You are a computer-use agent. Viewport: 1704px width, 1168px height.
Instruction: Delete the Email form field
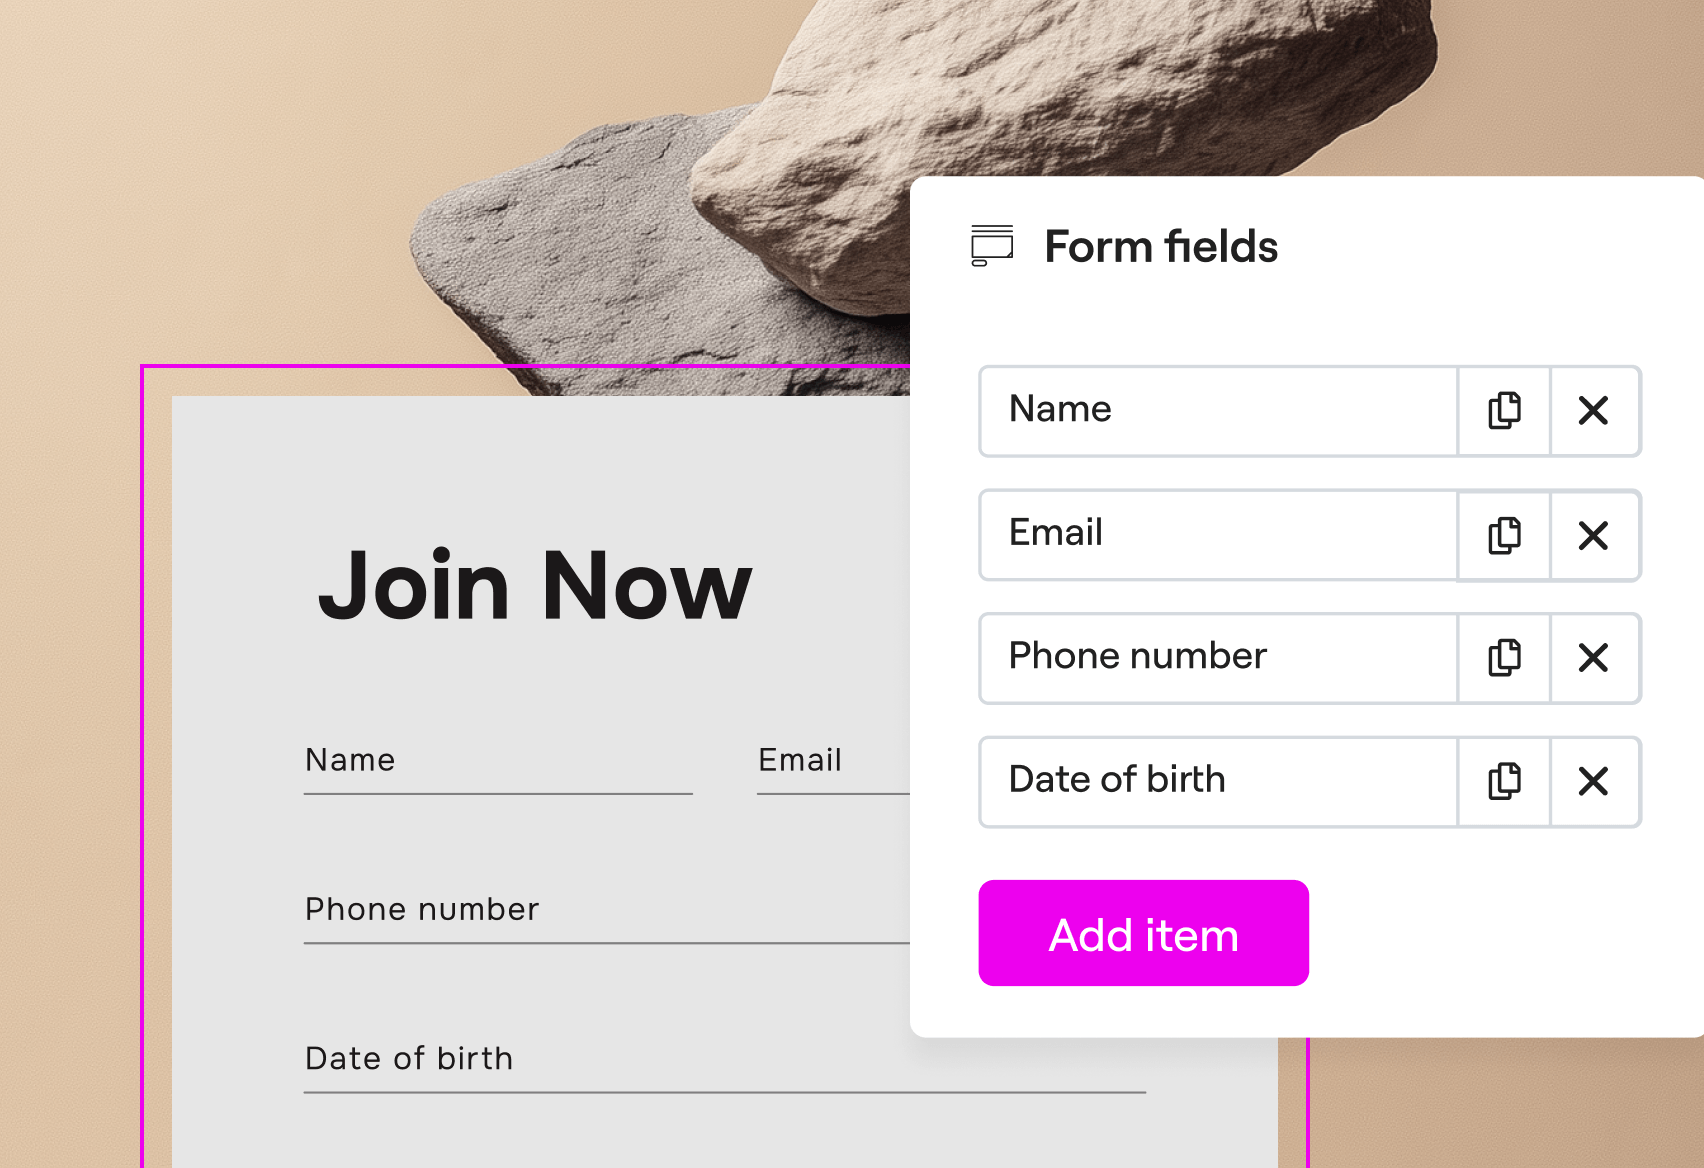pos(1593,535)
